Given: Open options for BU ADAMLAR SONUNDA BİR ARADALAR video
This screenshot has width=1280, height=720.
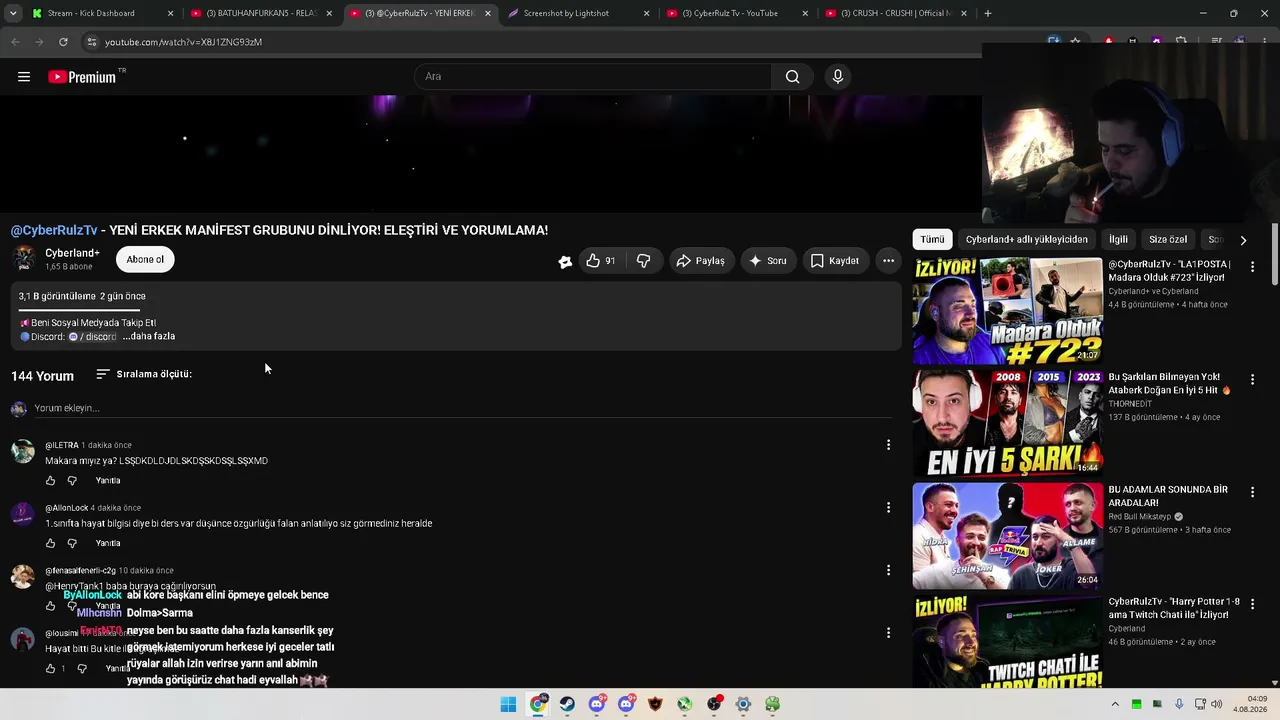Looking at the screenshot, I should (1252, 492).
